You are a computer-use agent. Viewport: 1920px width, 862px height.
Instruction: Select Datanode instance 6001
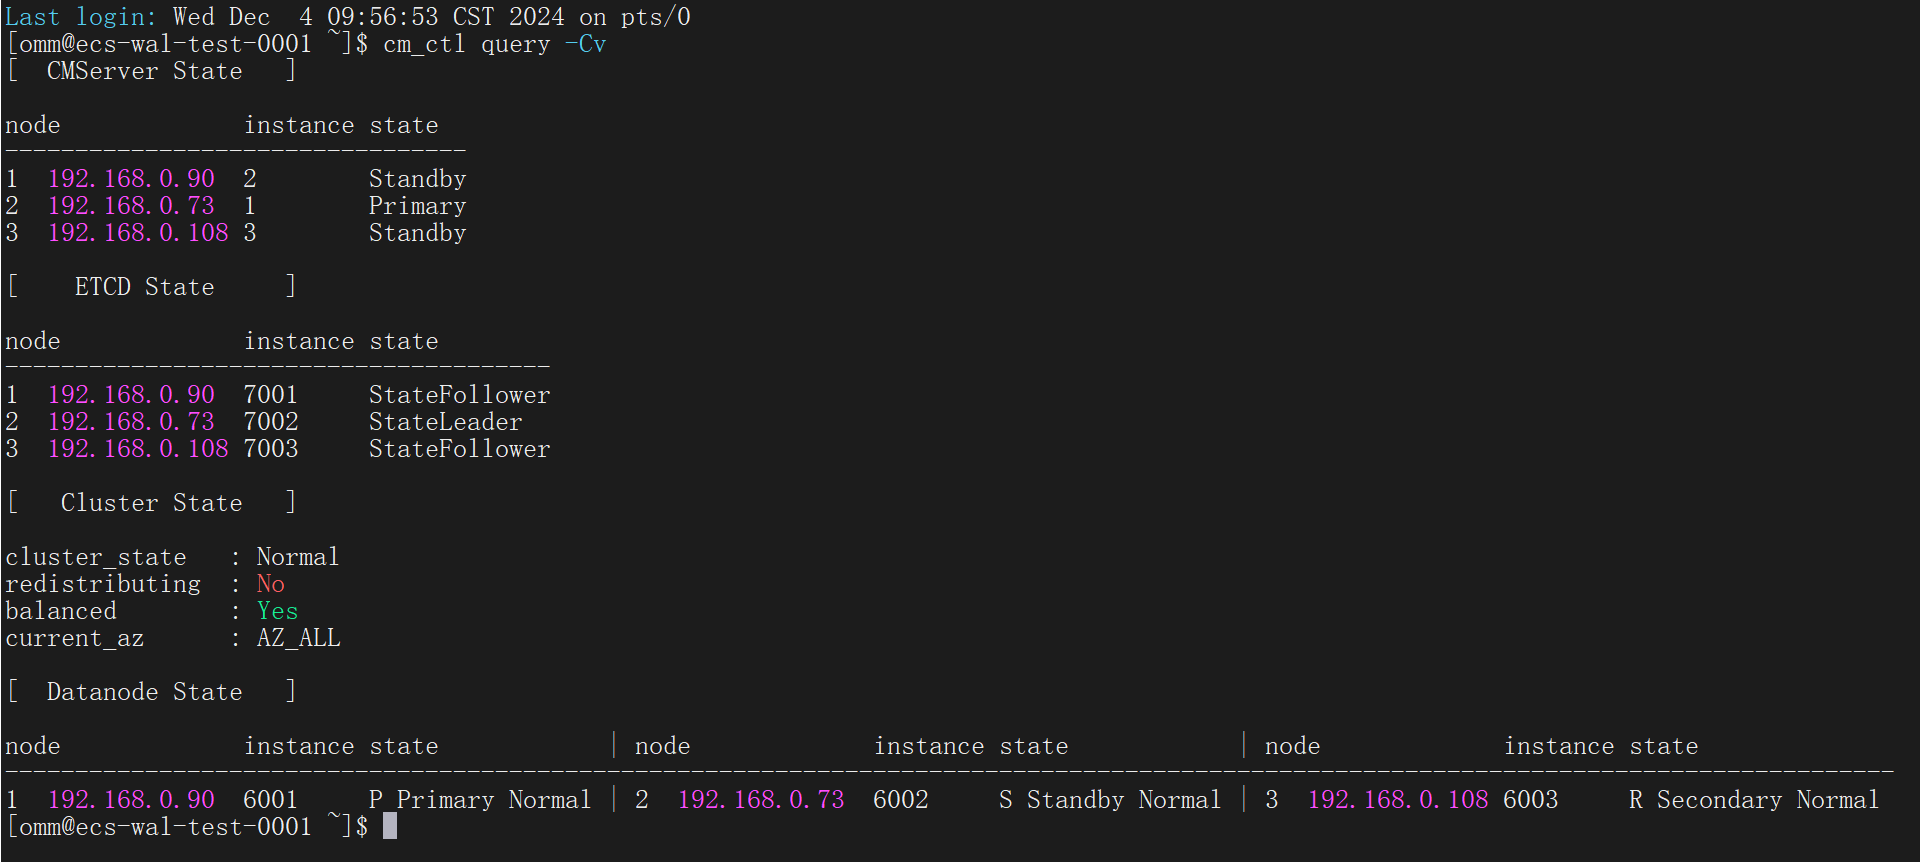[x=270, y=800]
